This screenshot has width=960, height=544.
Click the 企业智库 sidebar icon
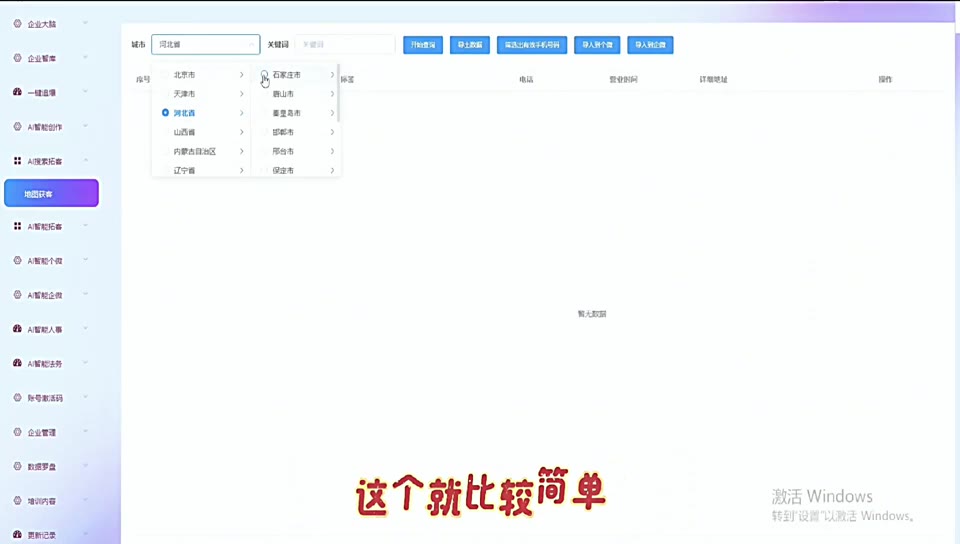tap(17, 58)
